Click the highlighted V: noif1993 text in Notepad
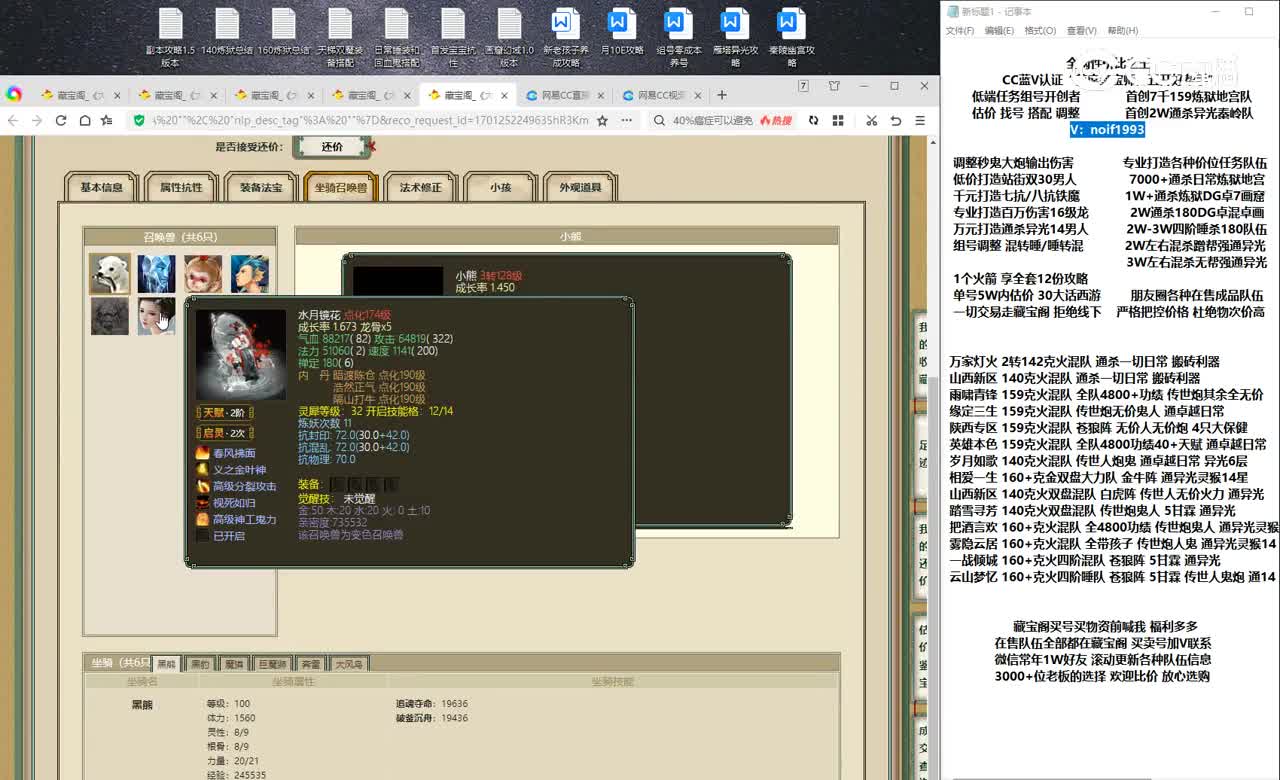The image size is (1280, 780). [x=1107, y=129]
